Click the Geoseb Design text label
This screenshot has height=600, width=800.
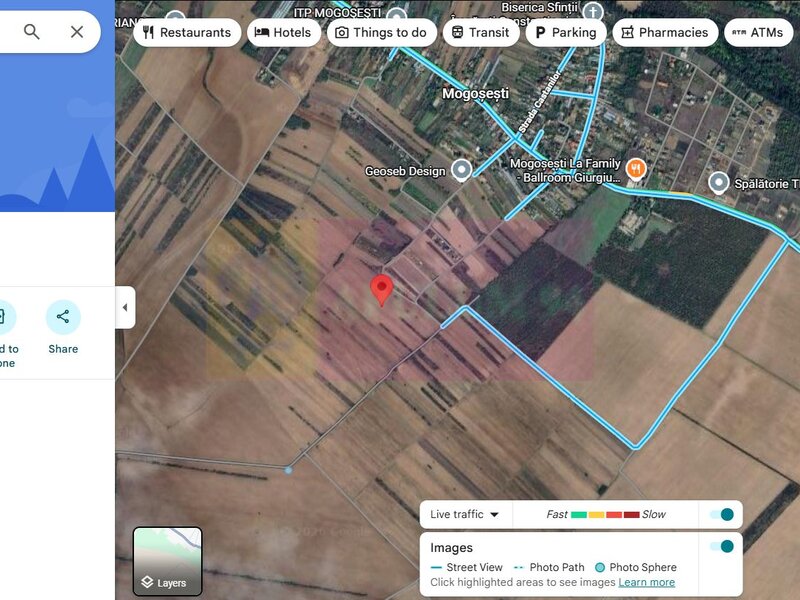405,171
